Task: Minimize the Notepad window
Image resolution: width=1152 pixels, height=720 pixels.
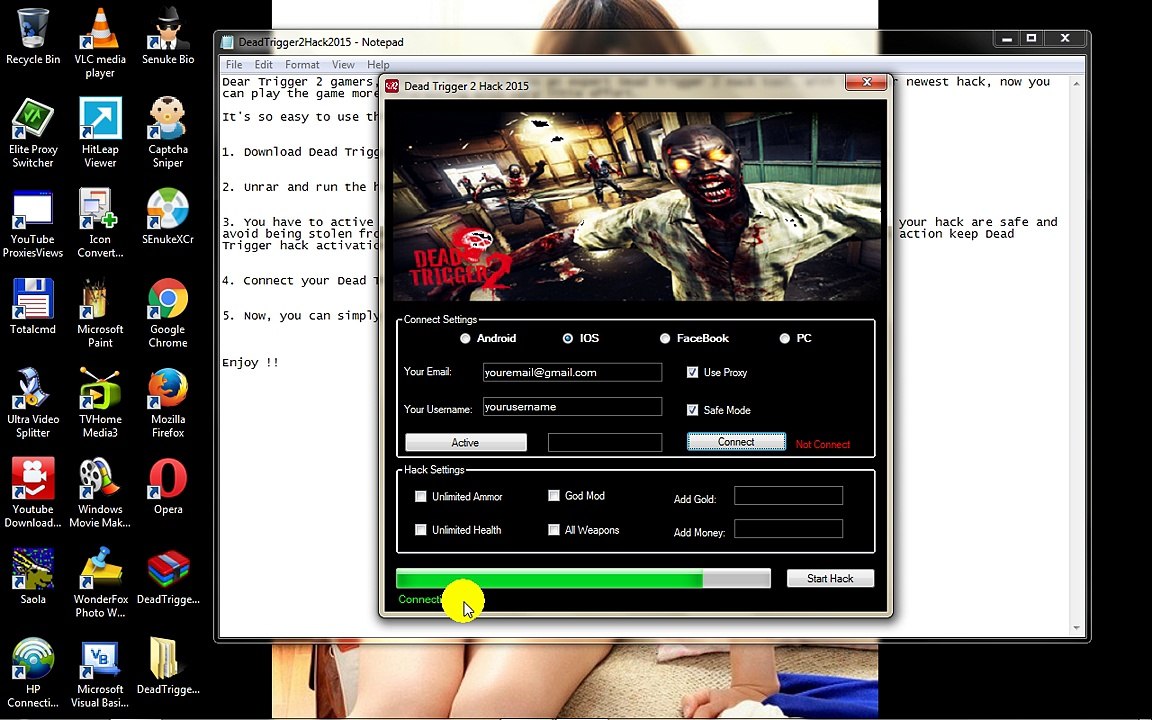Action: tap(1007, 38)
